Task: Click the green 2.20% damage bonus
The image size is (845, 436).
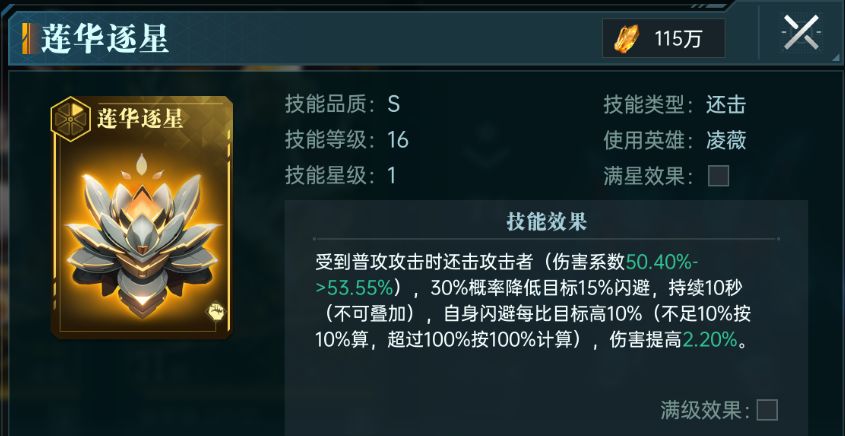Action: 710,340
